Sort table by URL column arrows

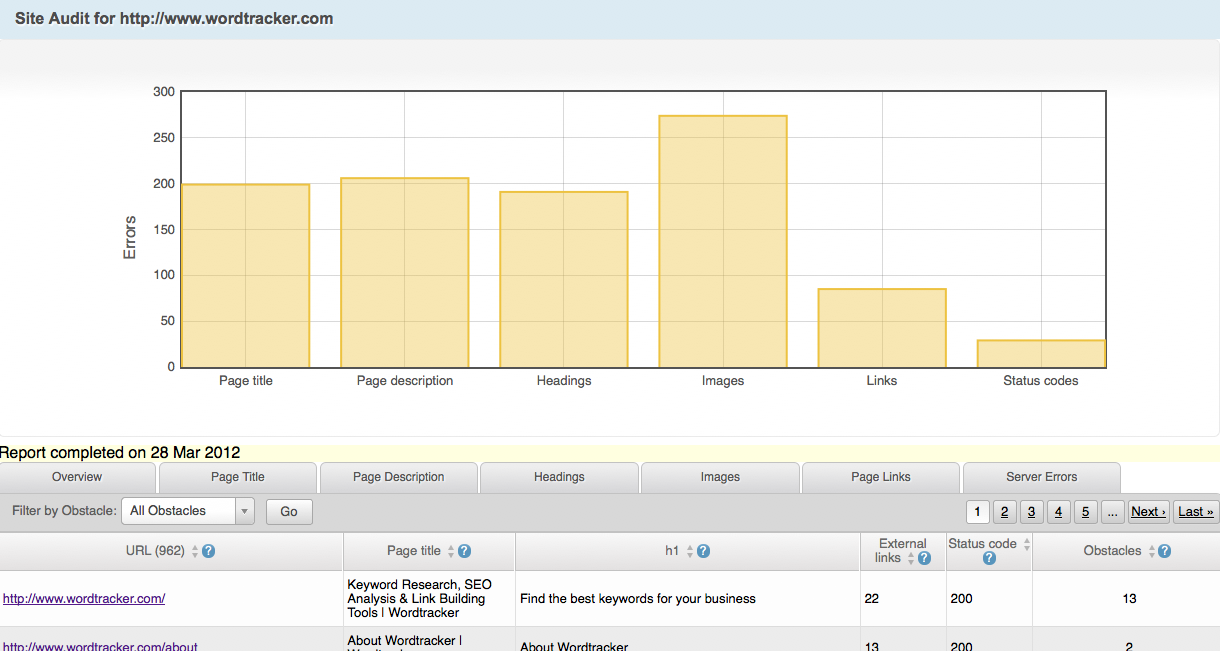pyautogui.click(x=195, y=551)
